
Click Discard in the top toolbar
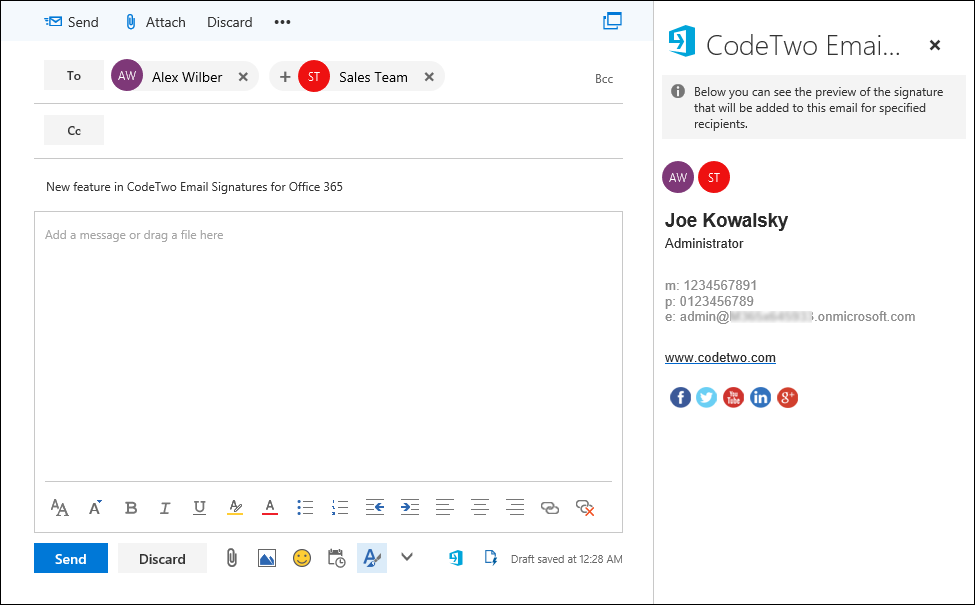click(x=229, y=22)
